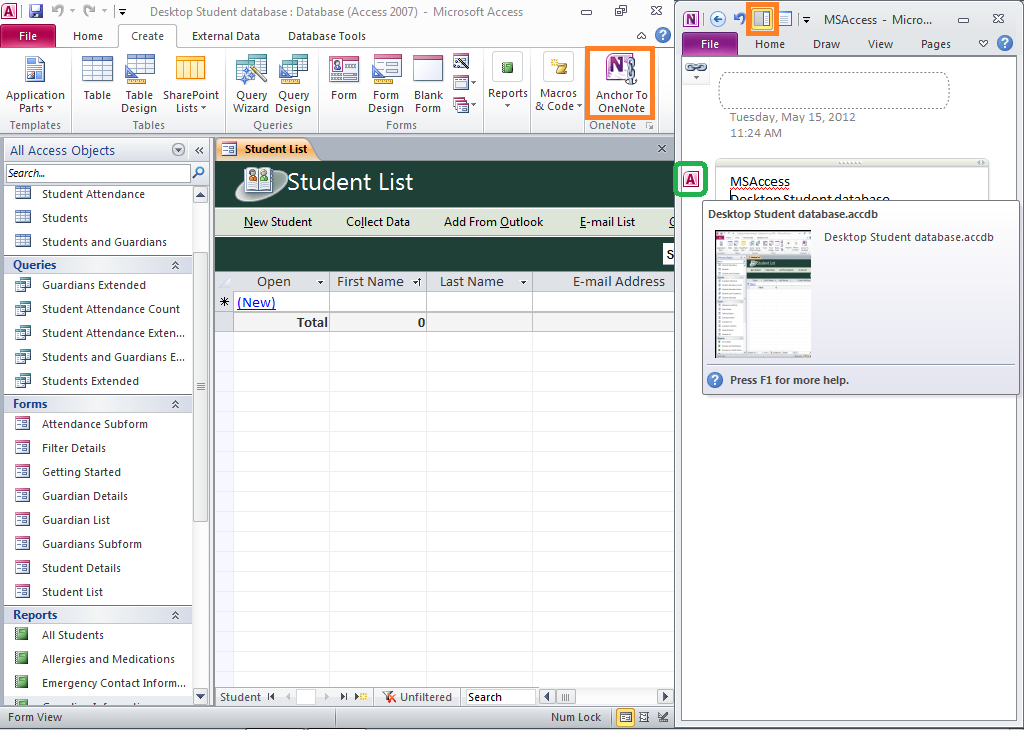Click the (New) record link
The image size is (1024, 730).
click(x=256, y=302)
